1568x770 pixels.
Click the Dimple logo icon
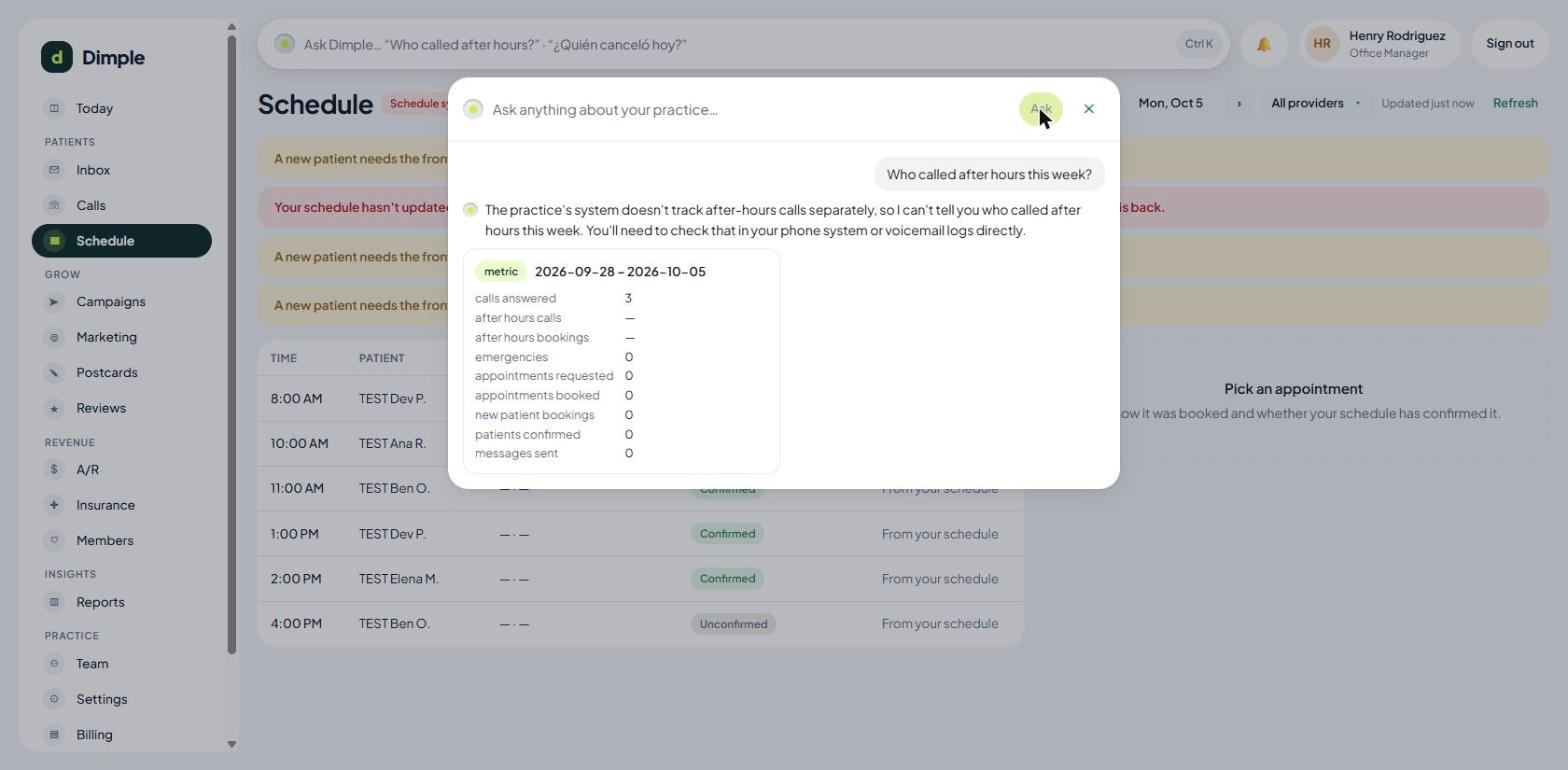57,57
